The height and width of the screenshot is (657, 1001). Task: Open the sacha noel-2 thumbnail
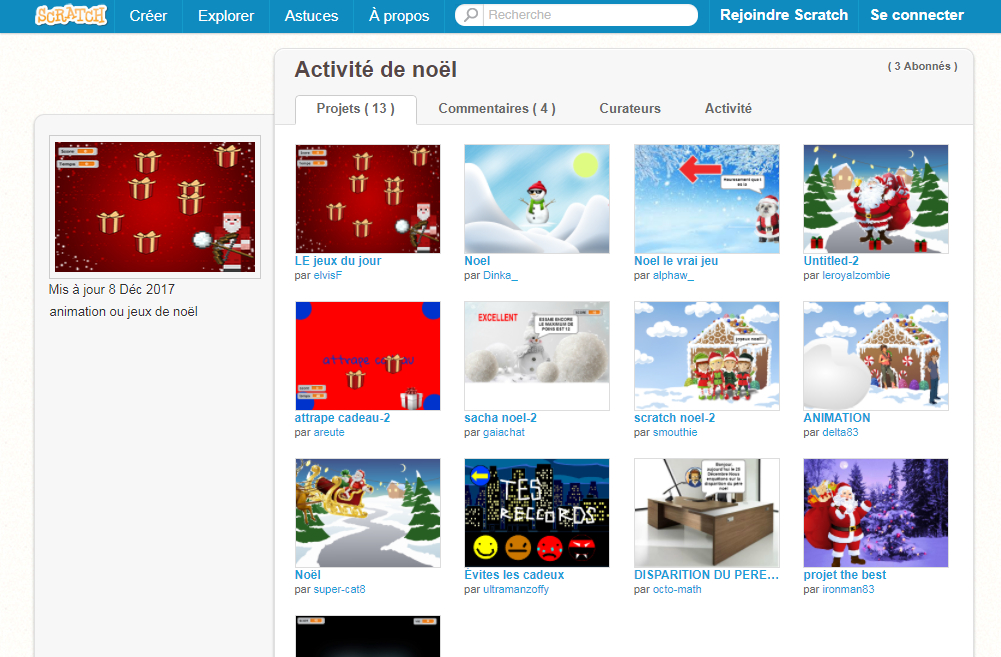click(537, 356)
